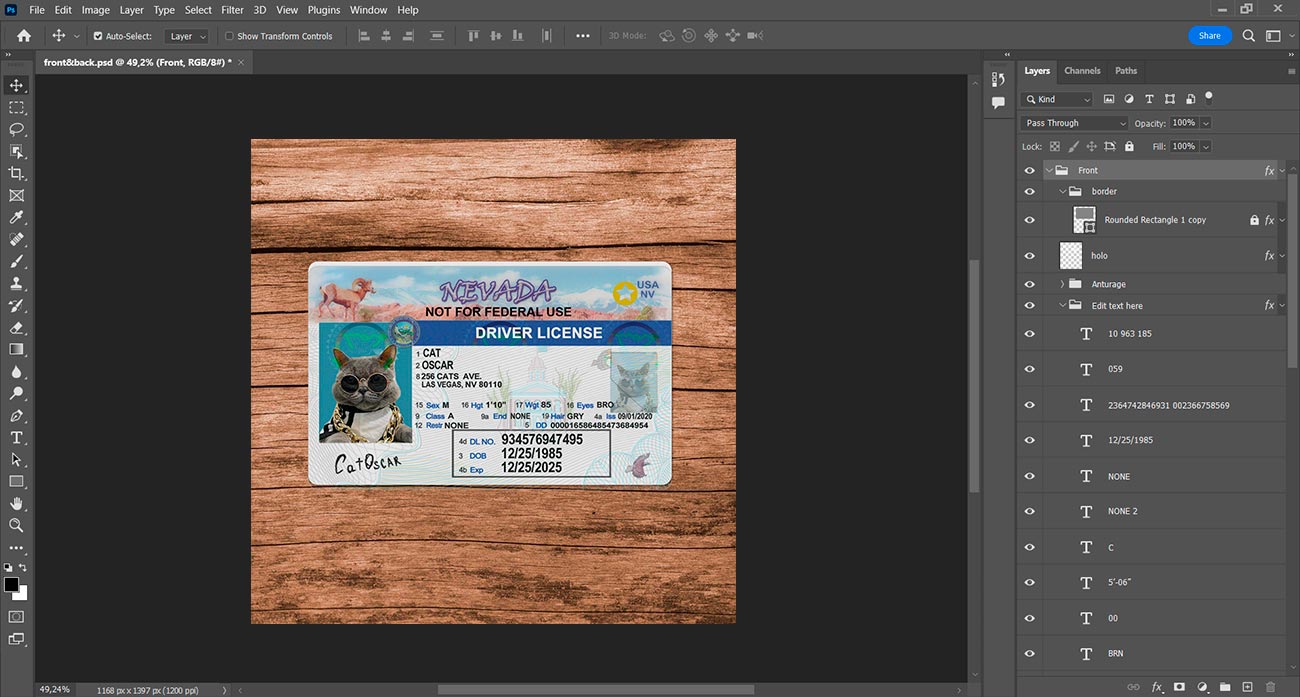Open the Window menu
This screenshot has width=1300, height=697.
[x=368, y=10]
